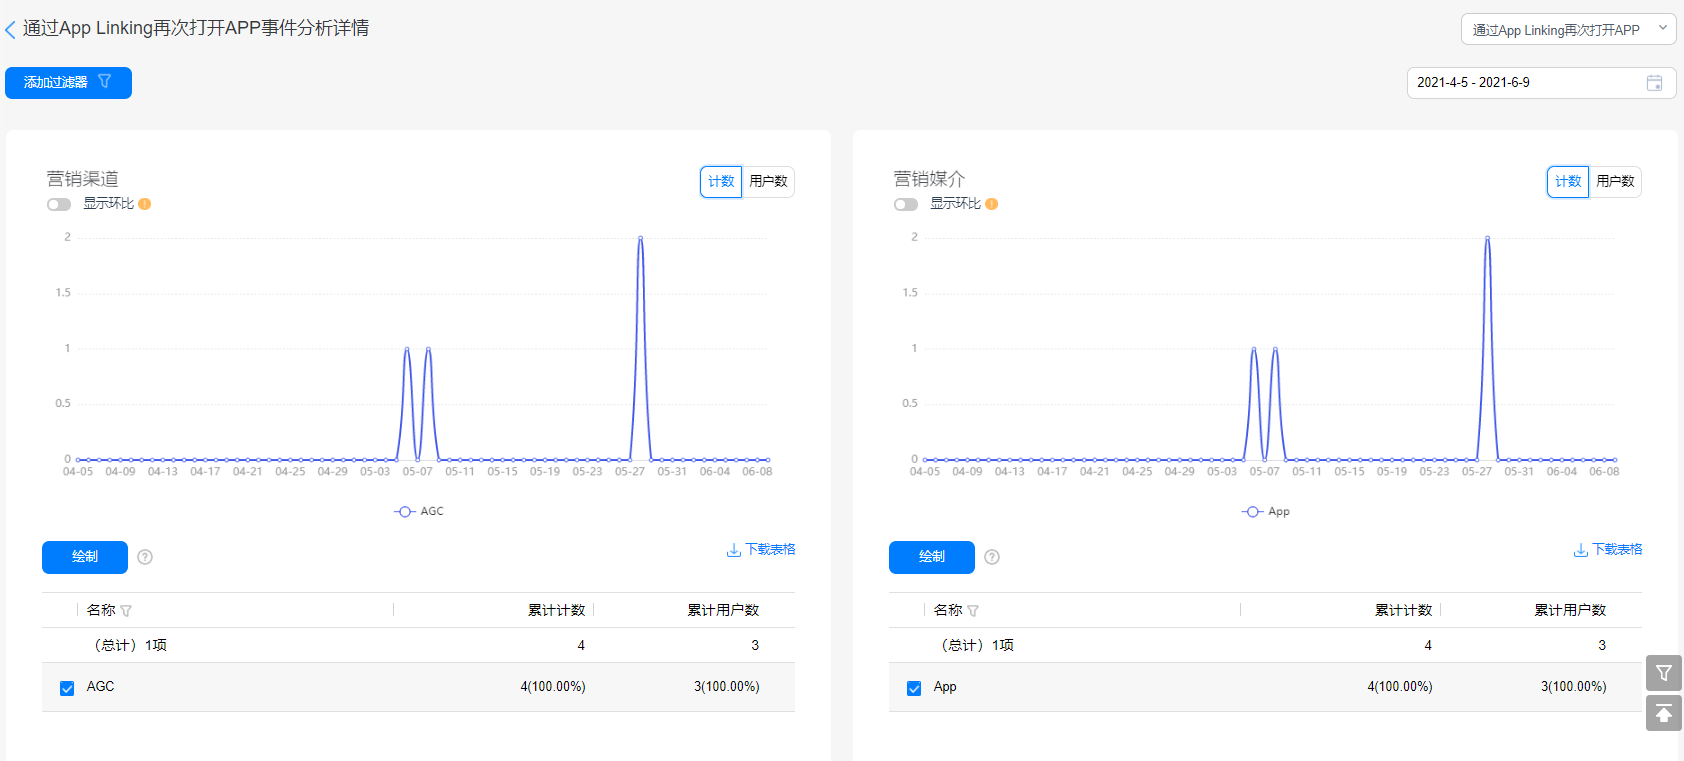The width and height of the screenshot is (1684, 761).
Task: Click the peak data point in 营销媒介 chart
Action: coord(1487,238)
